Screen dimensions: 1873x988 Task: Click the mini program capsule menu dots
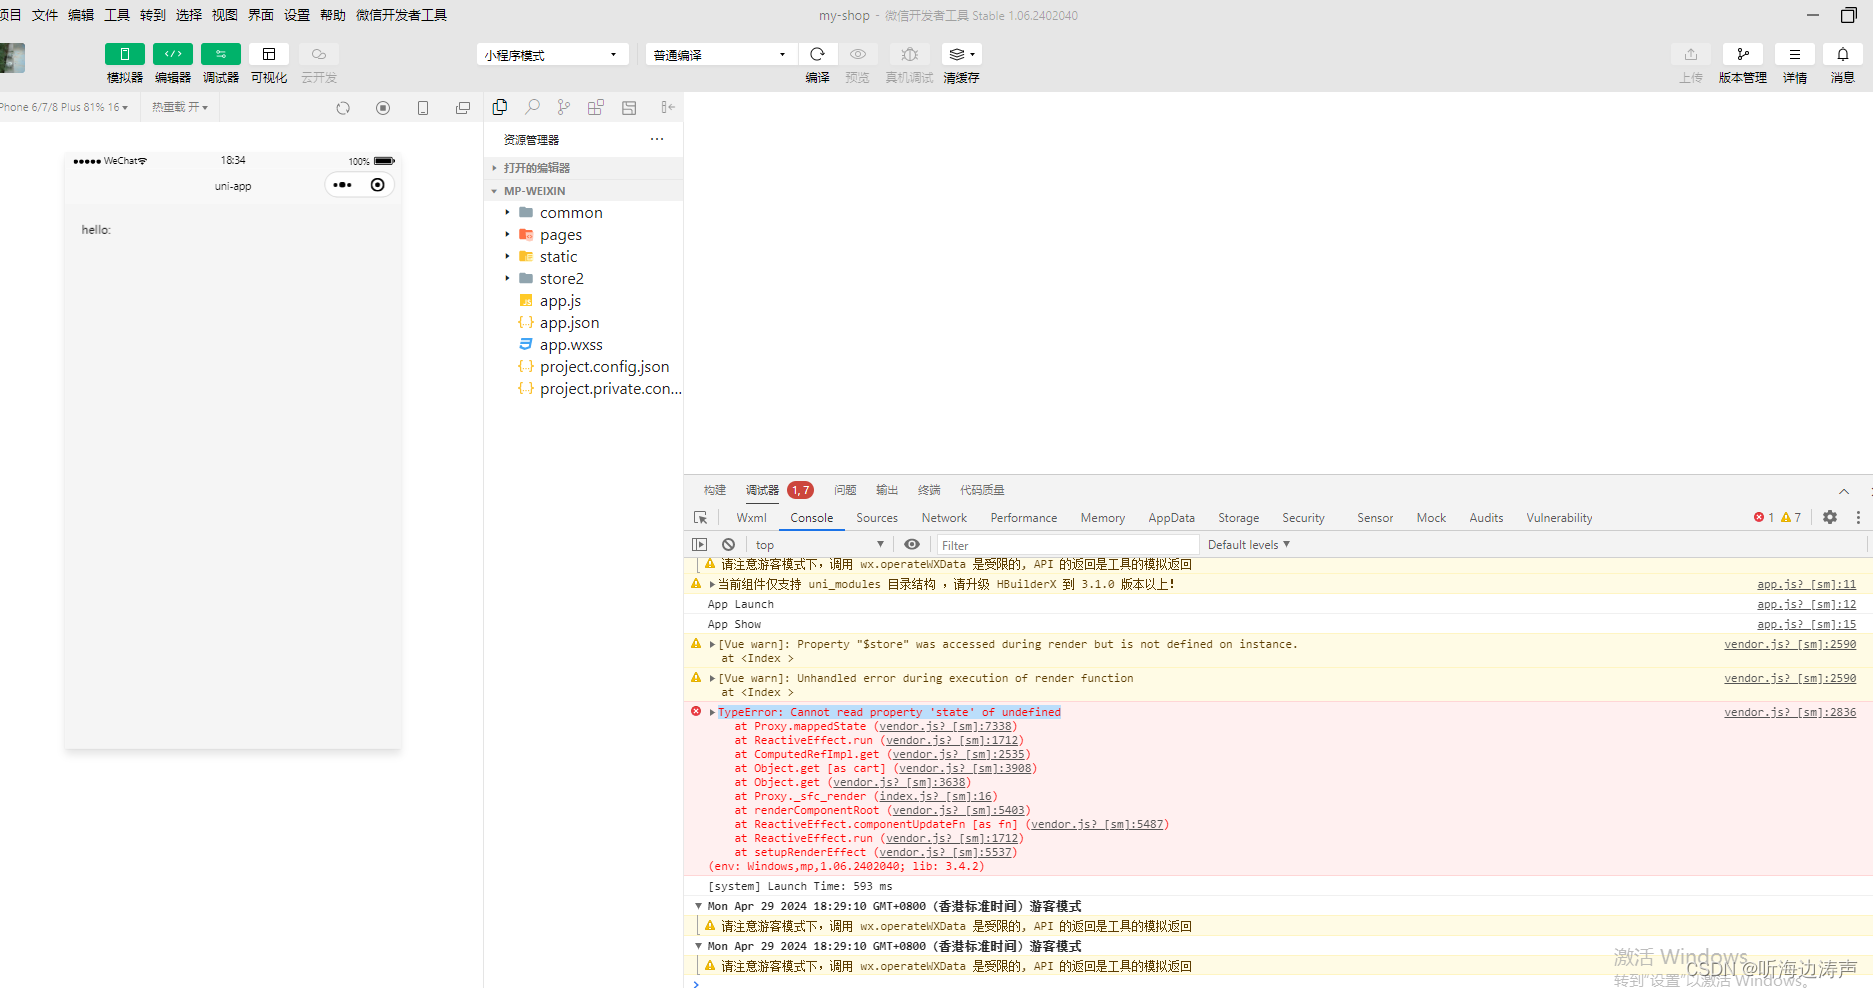click(x=343, y=185)
